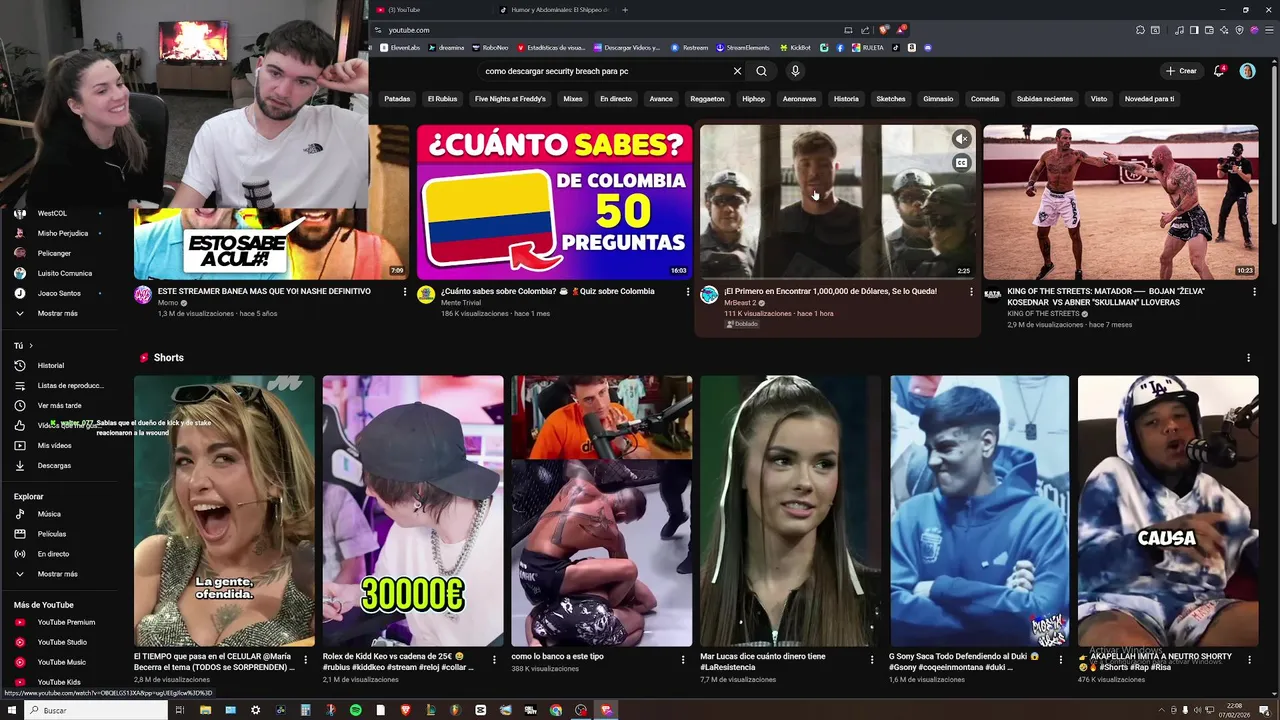Open options menu for MrBeast 2 video

point(970,292)
